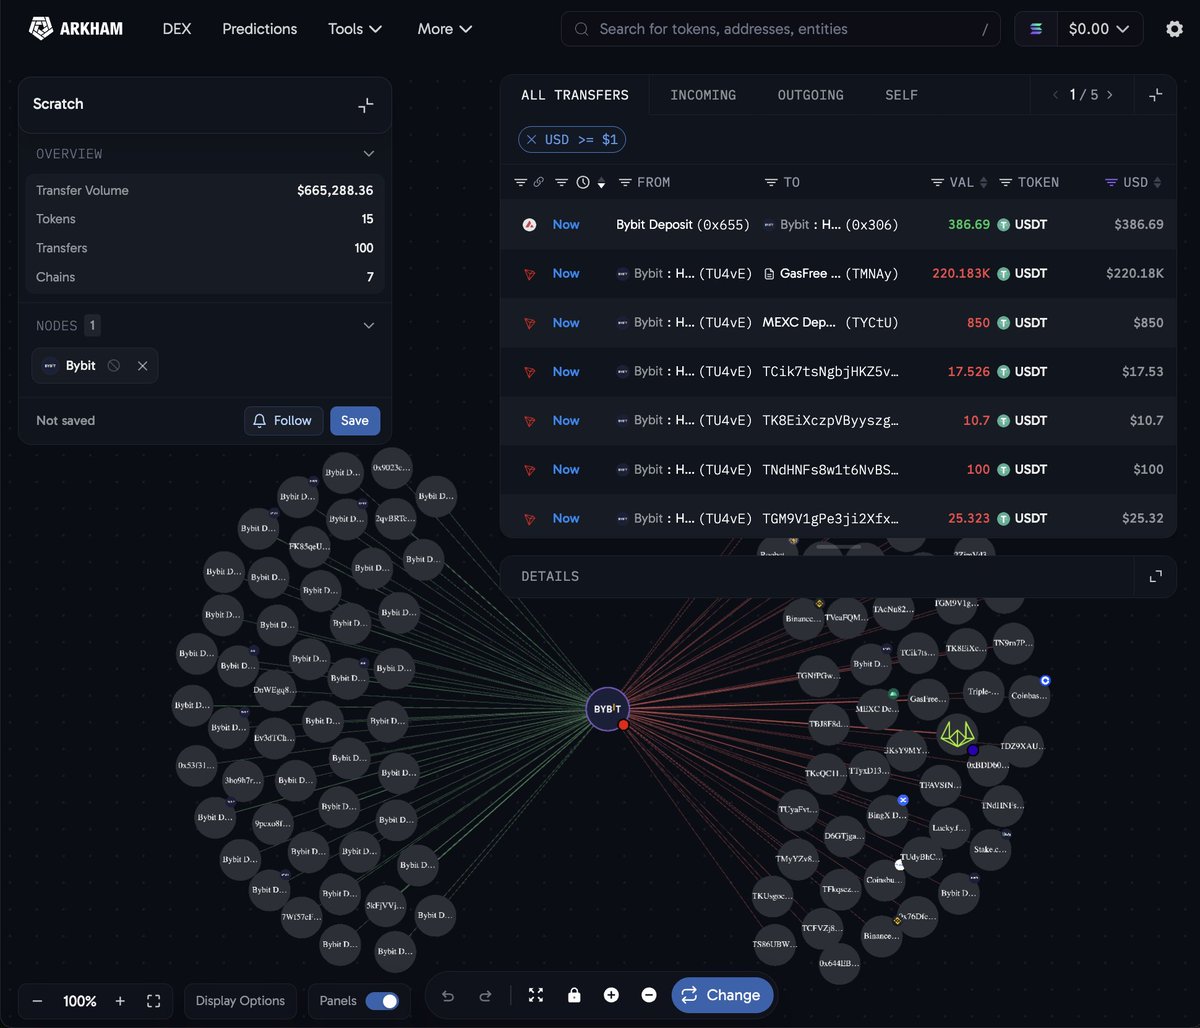Save the Scratch graph
The image size is (1200, 1028).
tap(355, 421)
